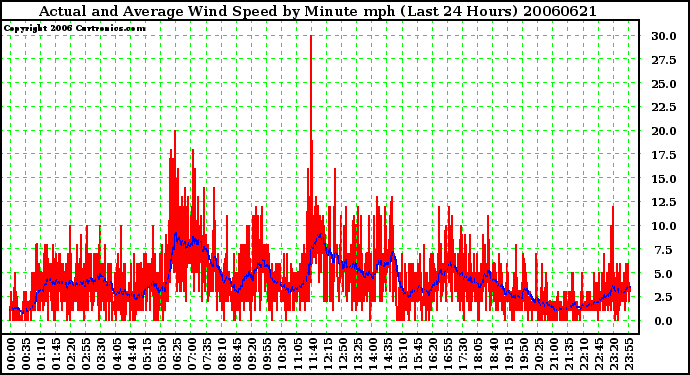Image resolution: width=690 pixels, height=375 pixels.
Task: Click the 22:10 time label
Action: point(584,354)
